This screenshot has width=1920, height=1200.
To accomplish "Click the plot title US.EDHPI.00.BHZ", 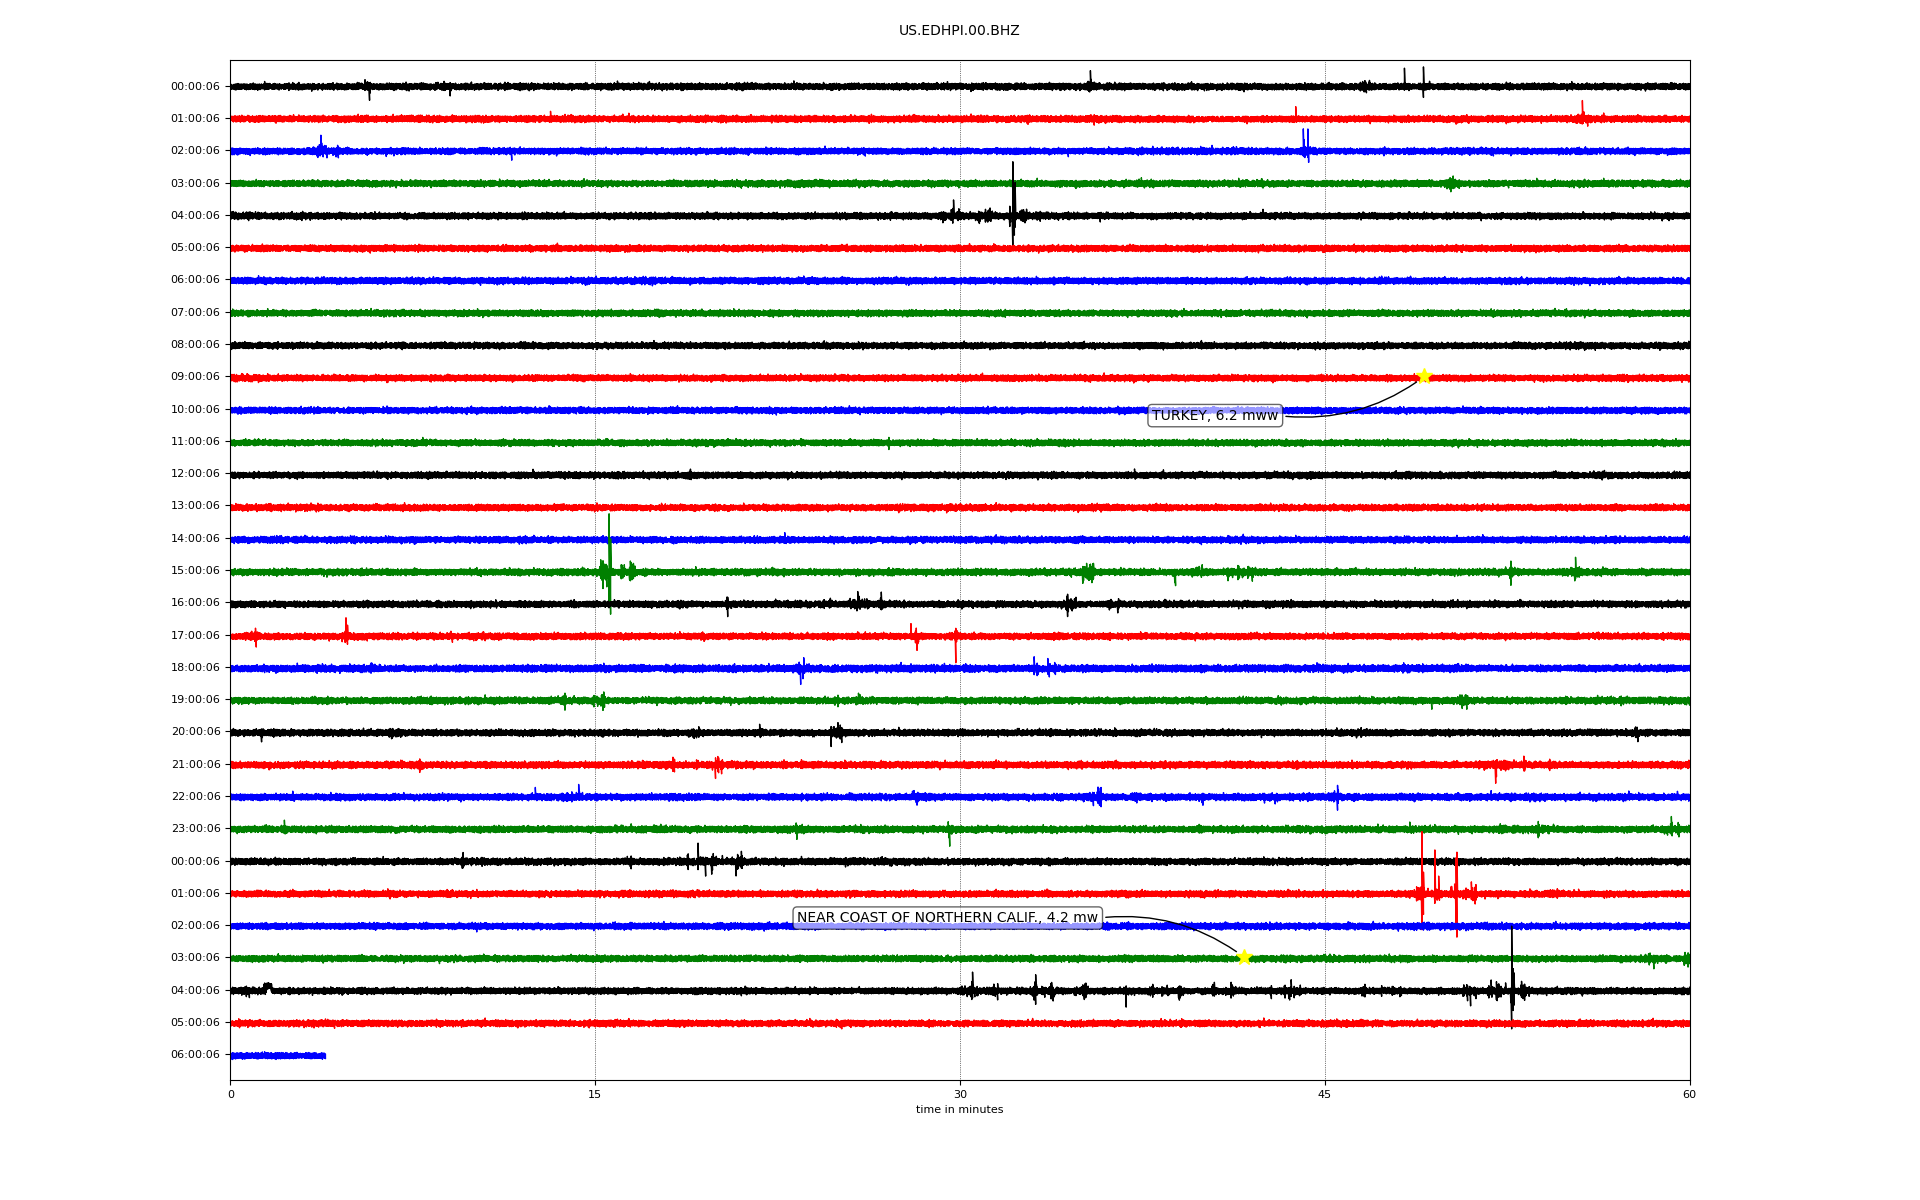I will (959, 31).
